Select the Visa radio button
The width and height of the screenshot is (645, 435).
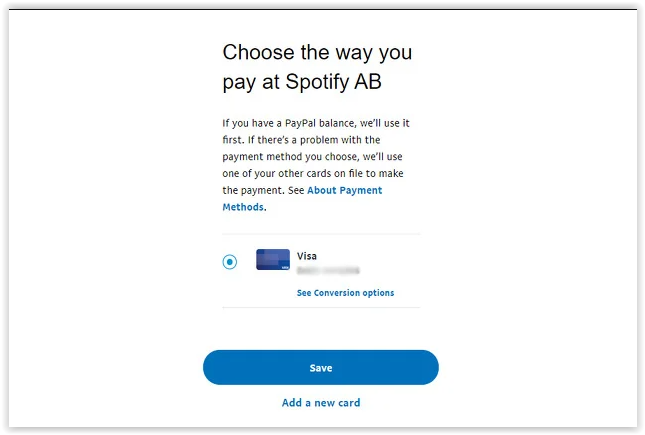230,262
